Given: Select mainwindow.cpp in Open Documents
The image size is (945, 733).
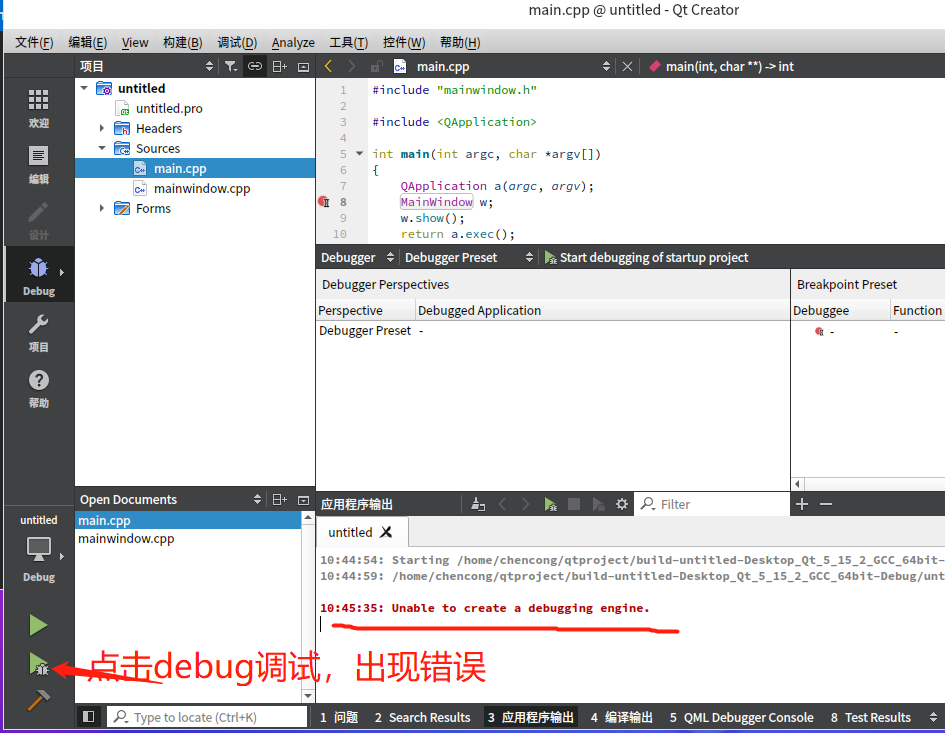Looking at the screenshot, I should point(126,538).
